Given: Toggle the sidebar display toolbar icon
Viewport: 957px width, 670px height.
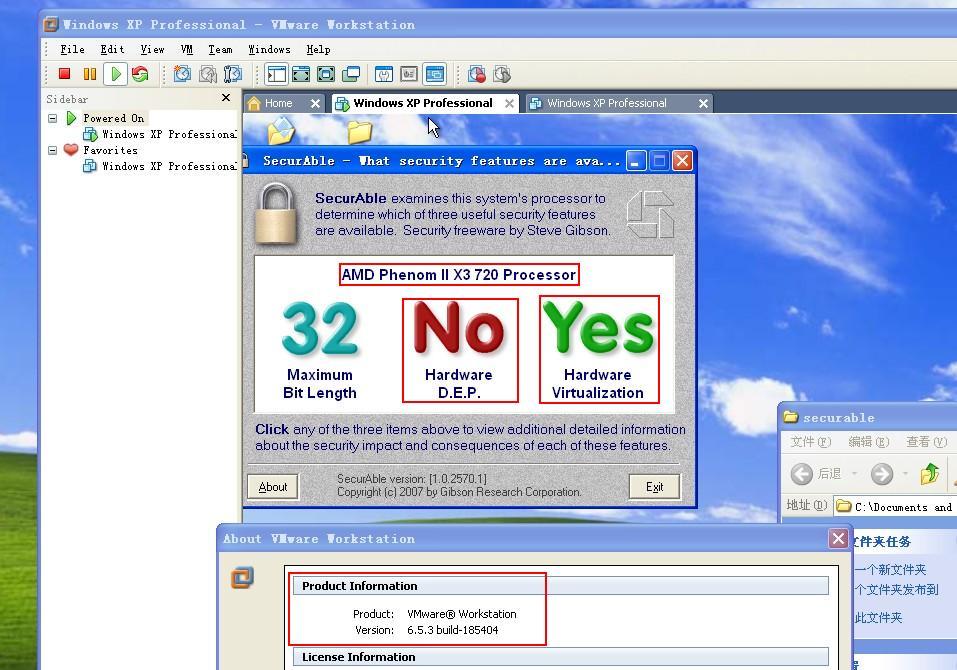Looking at the screenshot, I should [276, 74].
